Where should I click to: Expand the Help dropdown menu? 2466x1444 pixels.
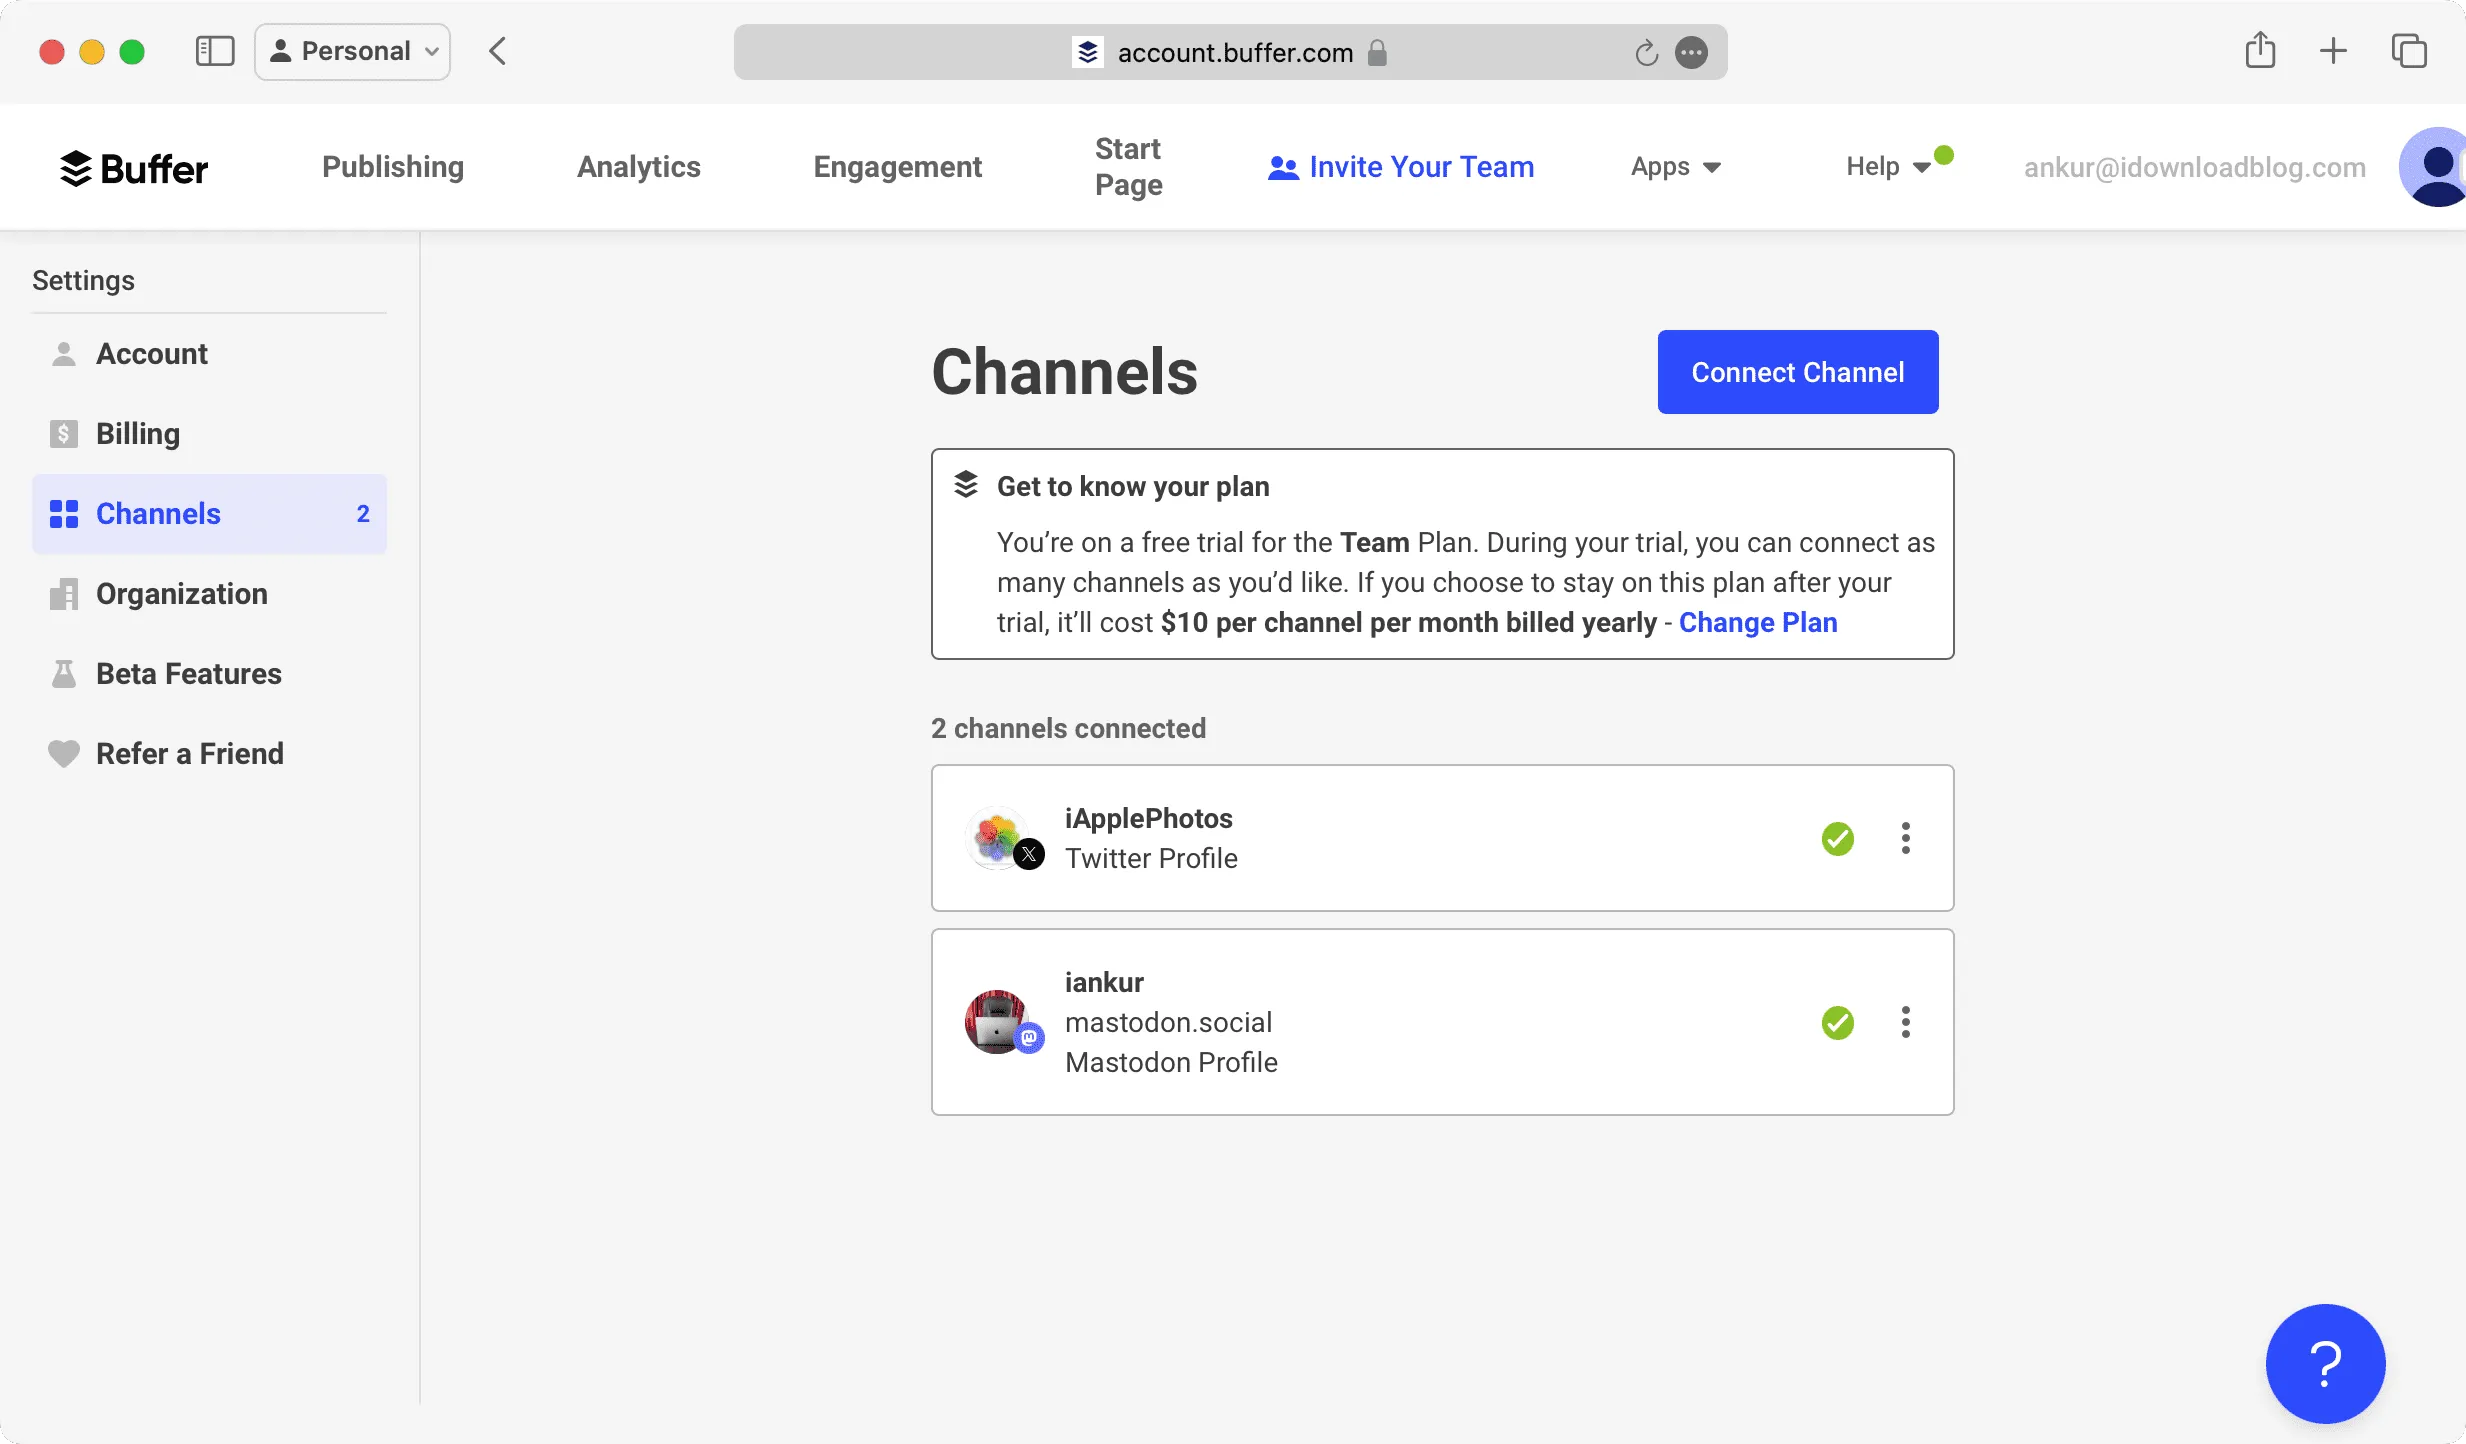pos(1888,167)
